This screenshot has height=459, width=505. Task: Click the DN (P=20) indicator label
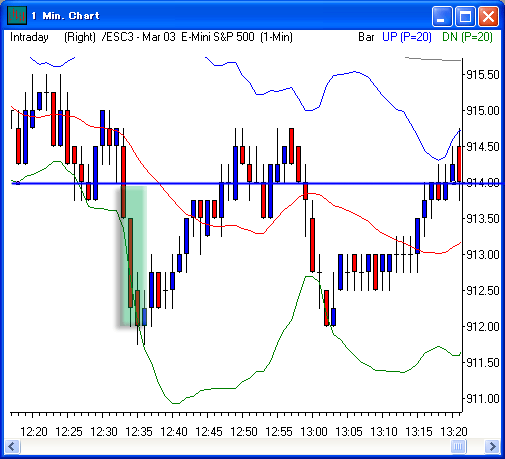click(467, 37)
